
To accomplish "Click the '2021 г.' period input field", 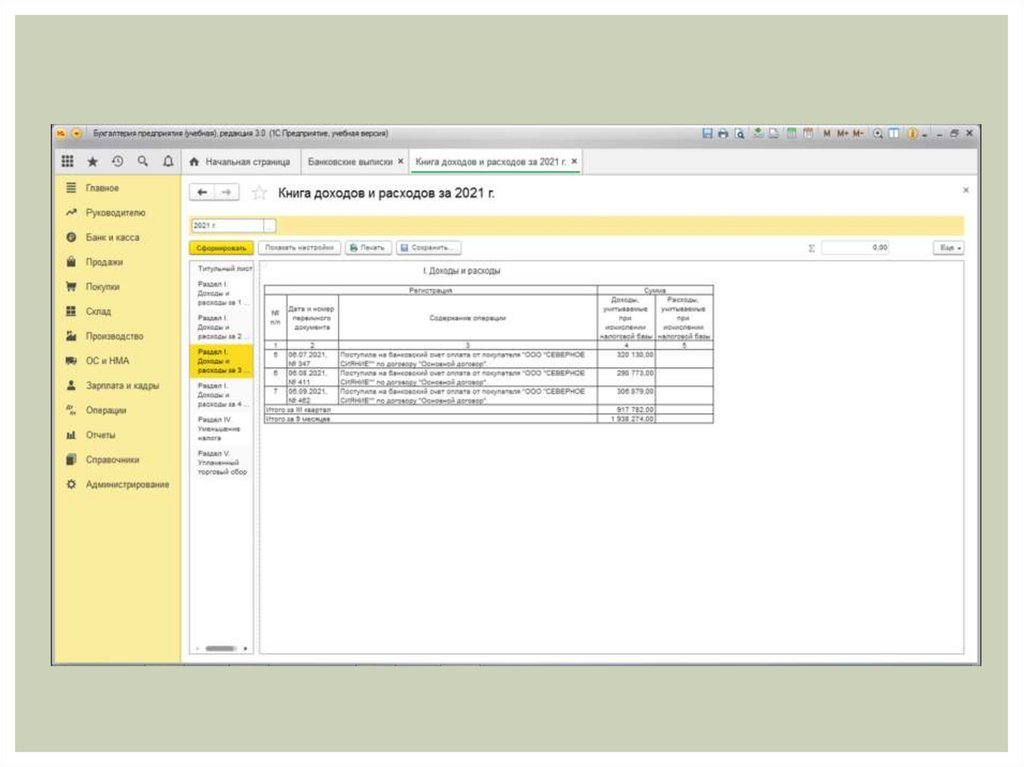I will pos(226,226).
